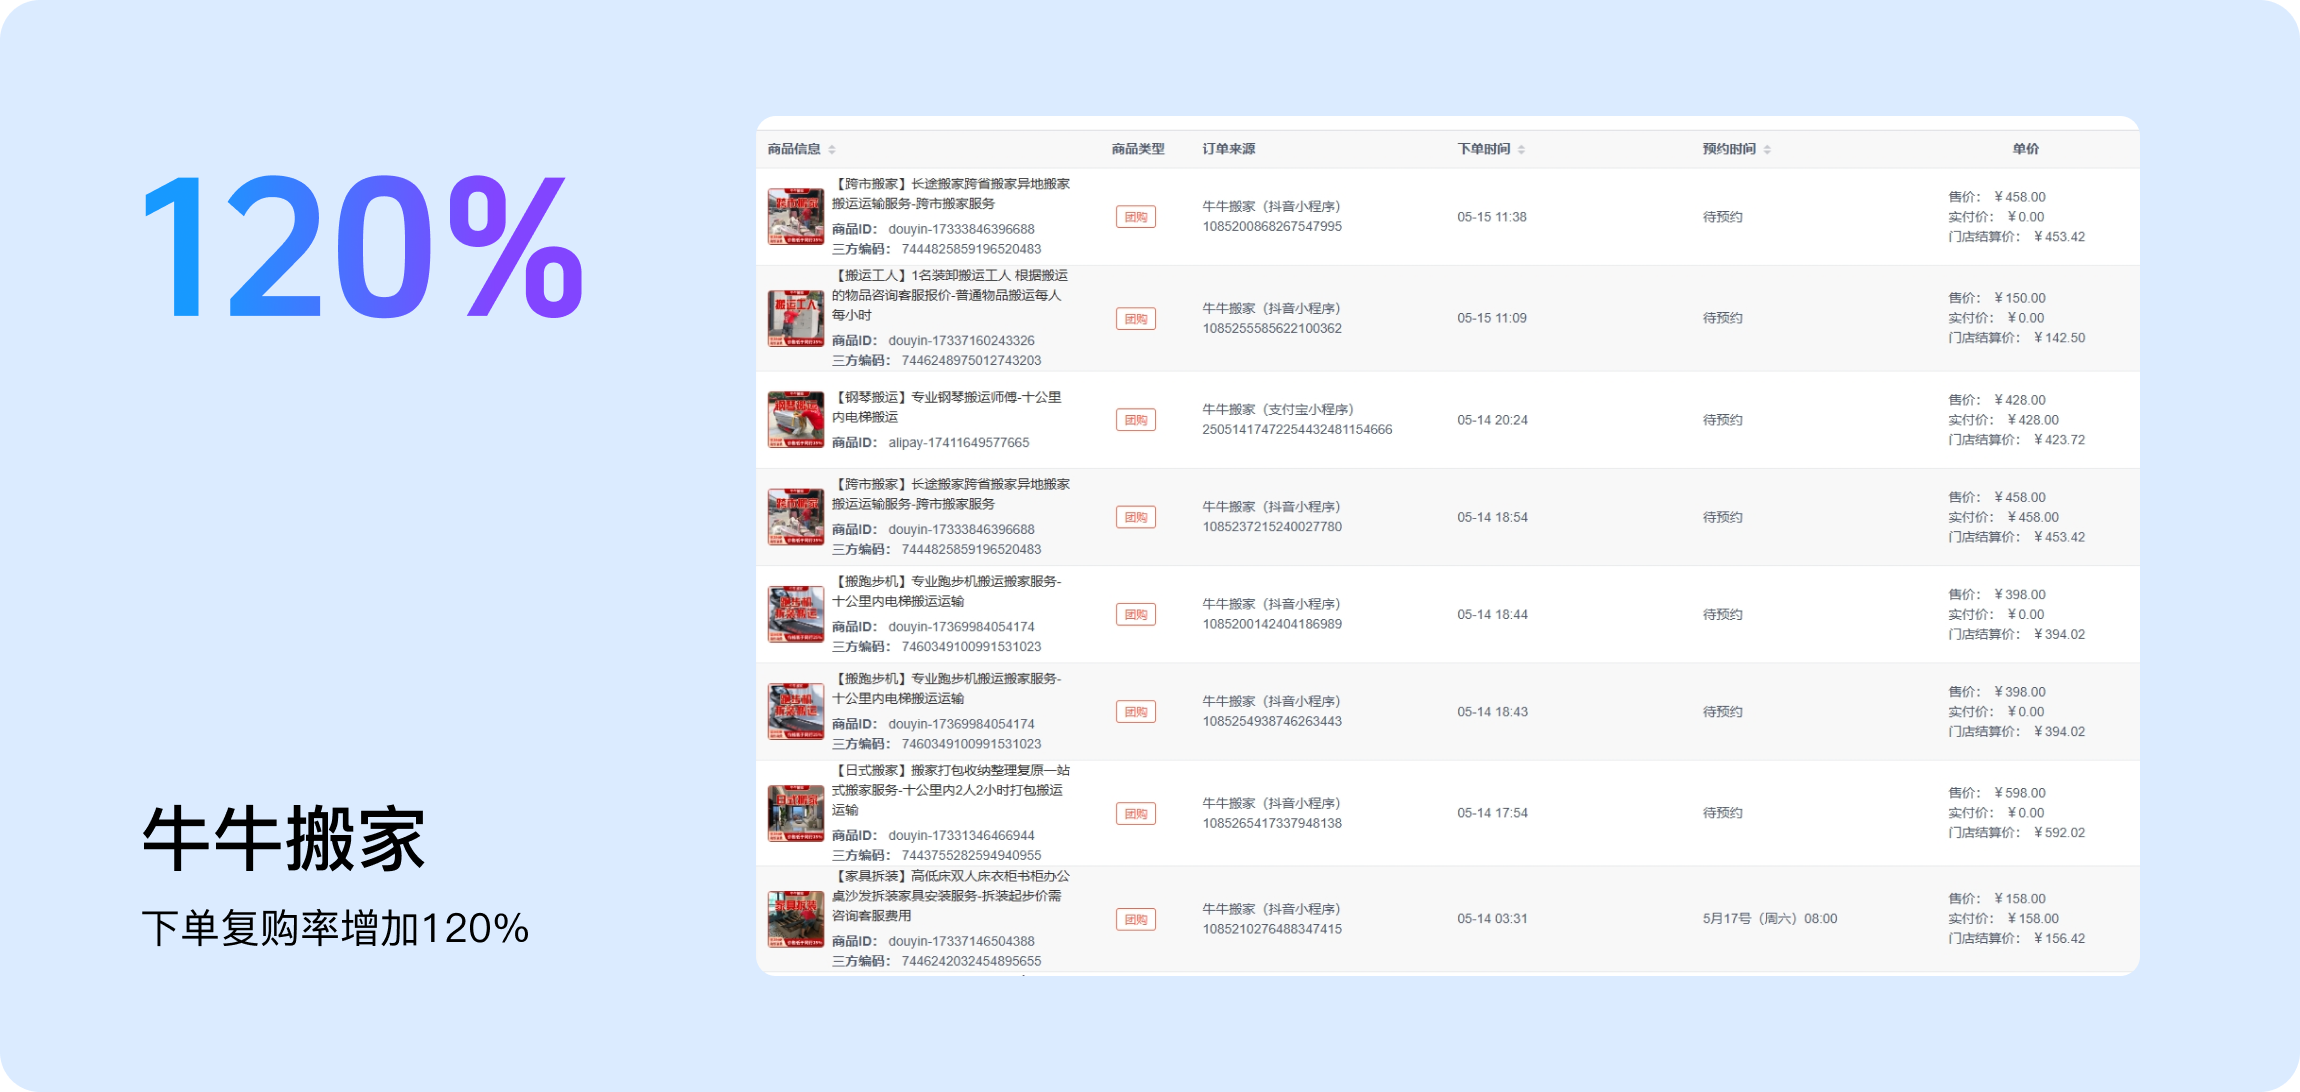Screen dimensions: 2300x1092
Task: Click 5月17号（周六）08:00 appointment time
Action: [1769, 919]
